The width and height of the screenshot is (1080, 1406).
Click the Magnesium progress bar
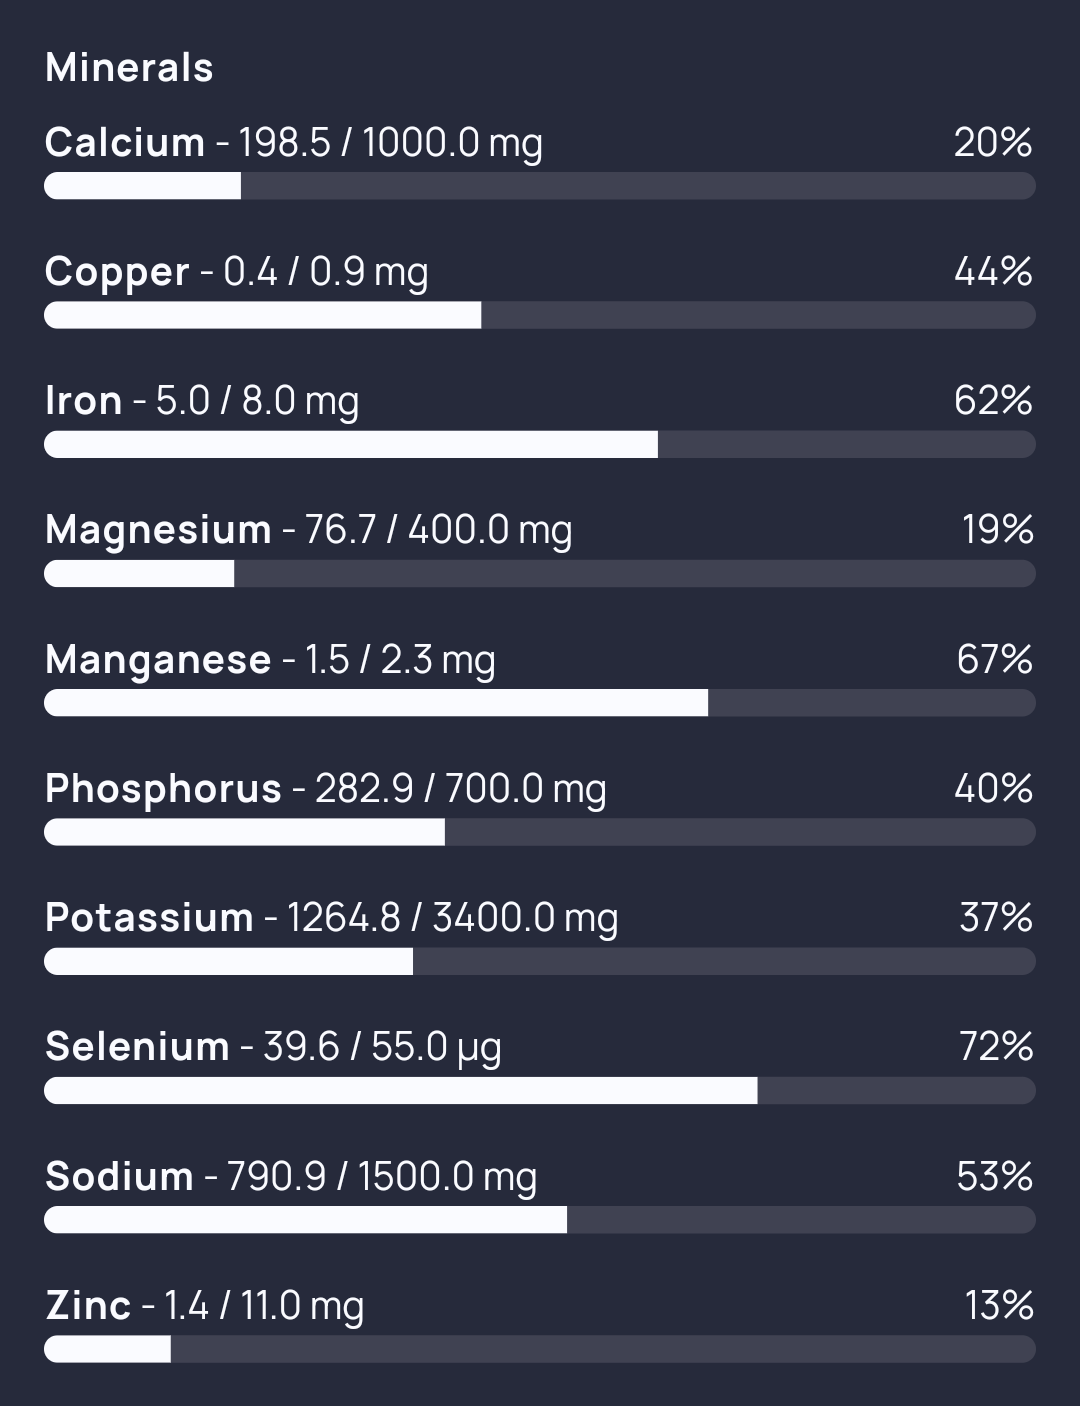click(x=540, y=573)
